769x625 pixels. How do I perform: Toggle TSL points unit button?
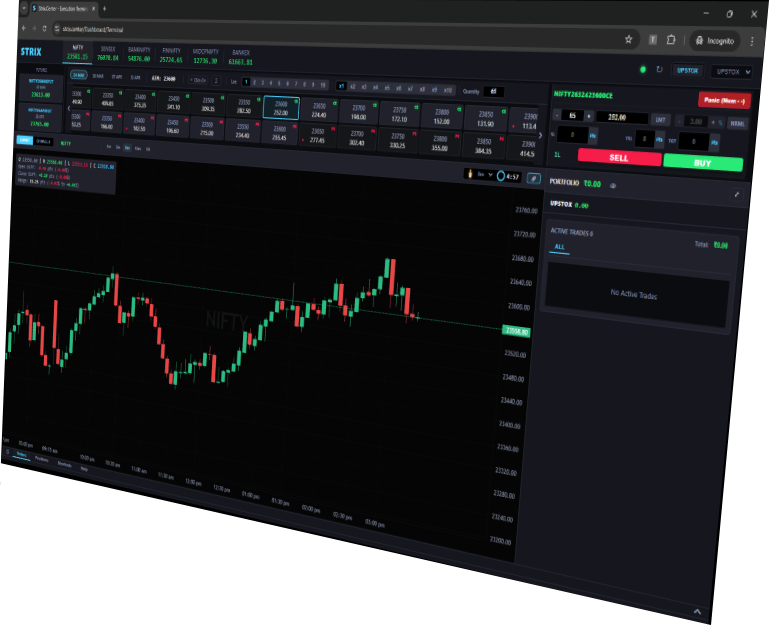(x=659, y=139)
